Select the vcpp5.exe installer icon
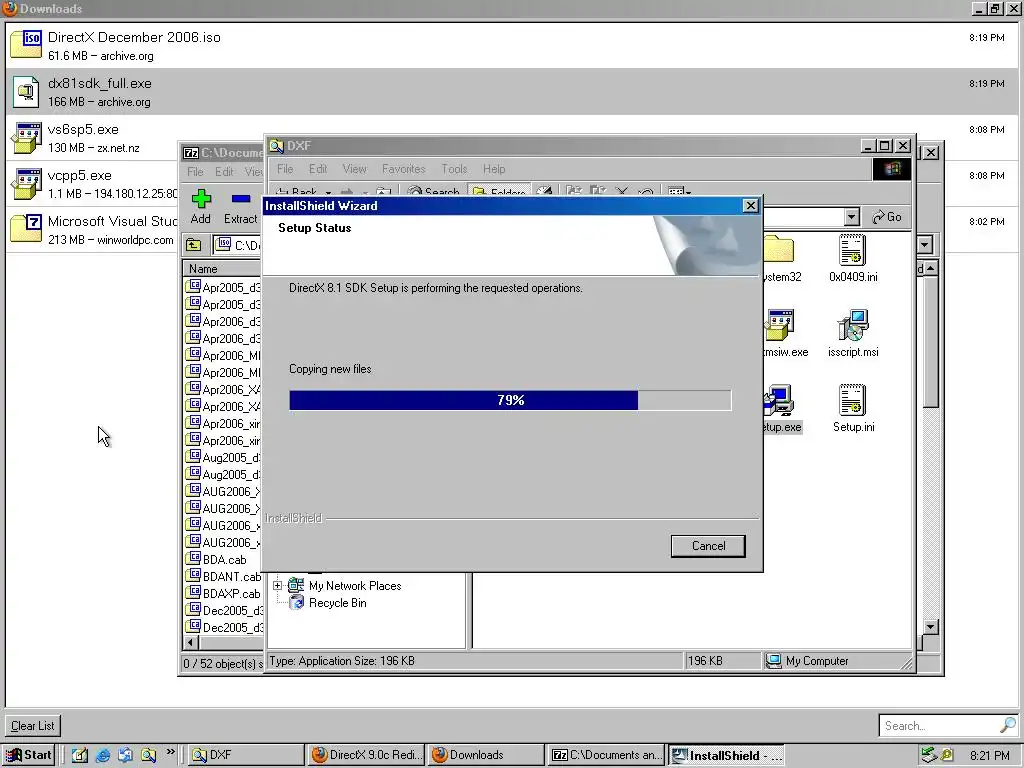 pyautogui.click(x=26, y=184)
